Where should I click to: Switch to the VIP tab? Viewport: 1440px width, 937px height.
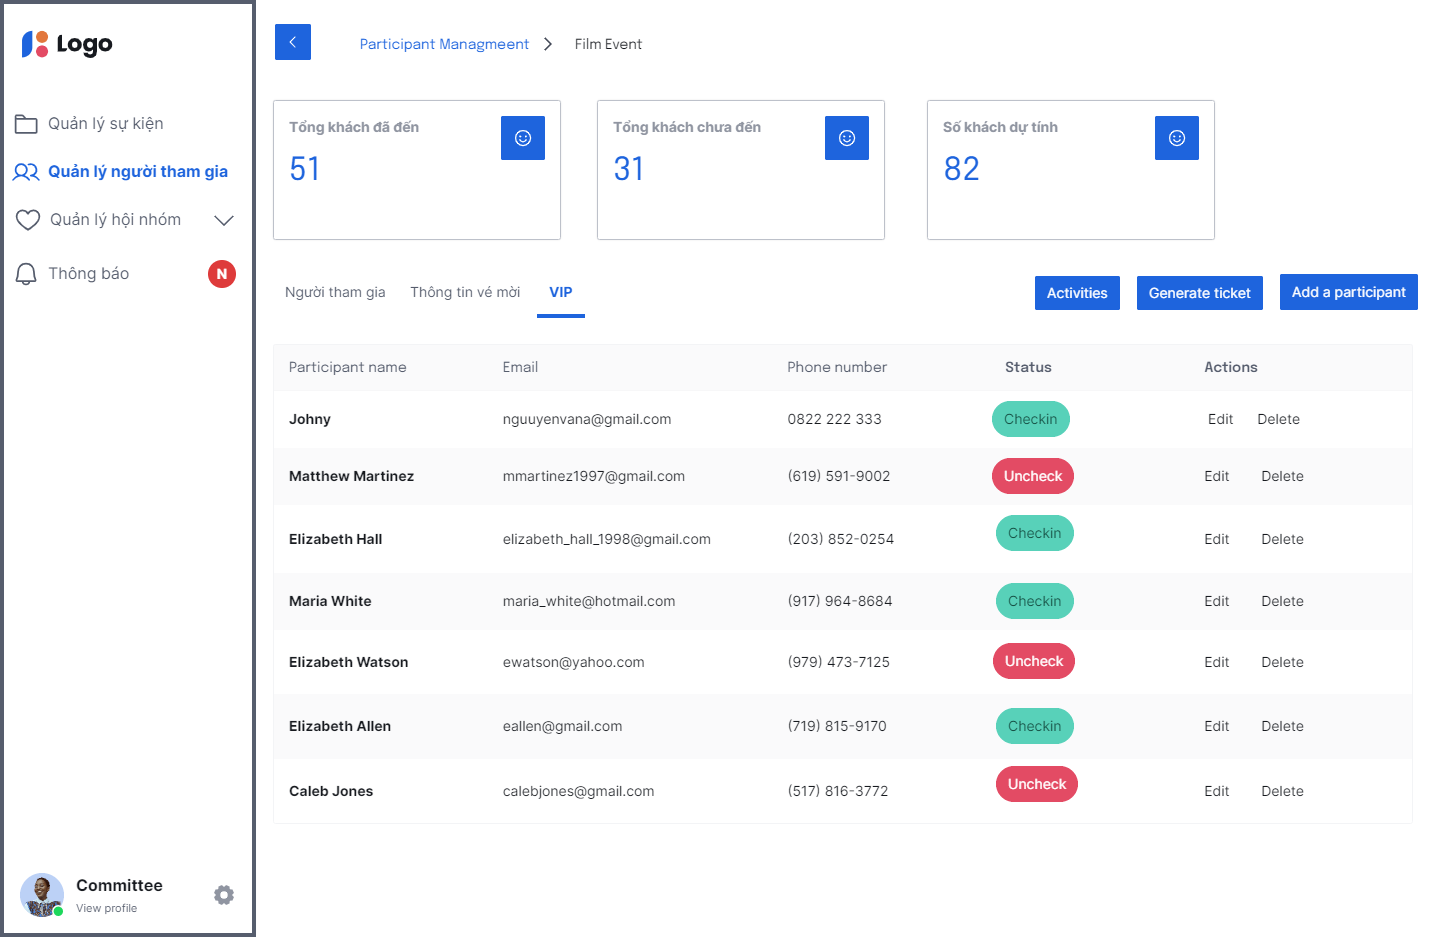[560, 292]
